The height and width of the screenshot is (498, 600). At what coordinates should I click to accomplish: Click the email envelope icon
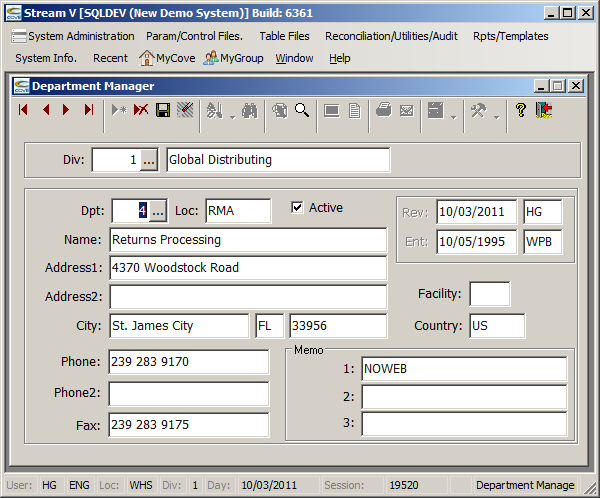[406, 111]
